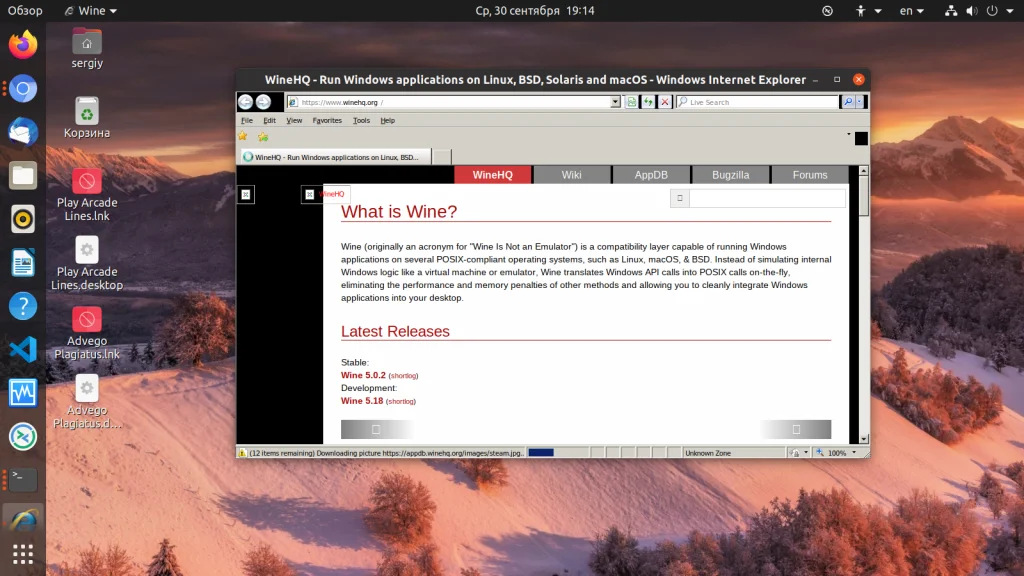This screenshot has width=1024, height=576.
Task: Expand the address bar URL dropdown
Action: click(615, 102)
